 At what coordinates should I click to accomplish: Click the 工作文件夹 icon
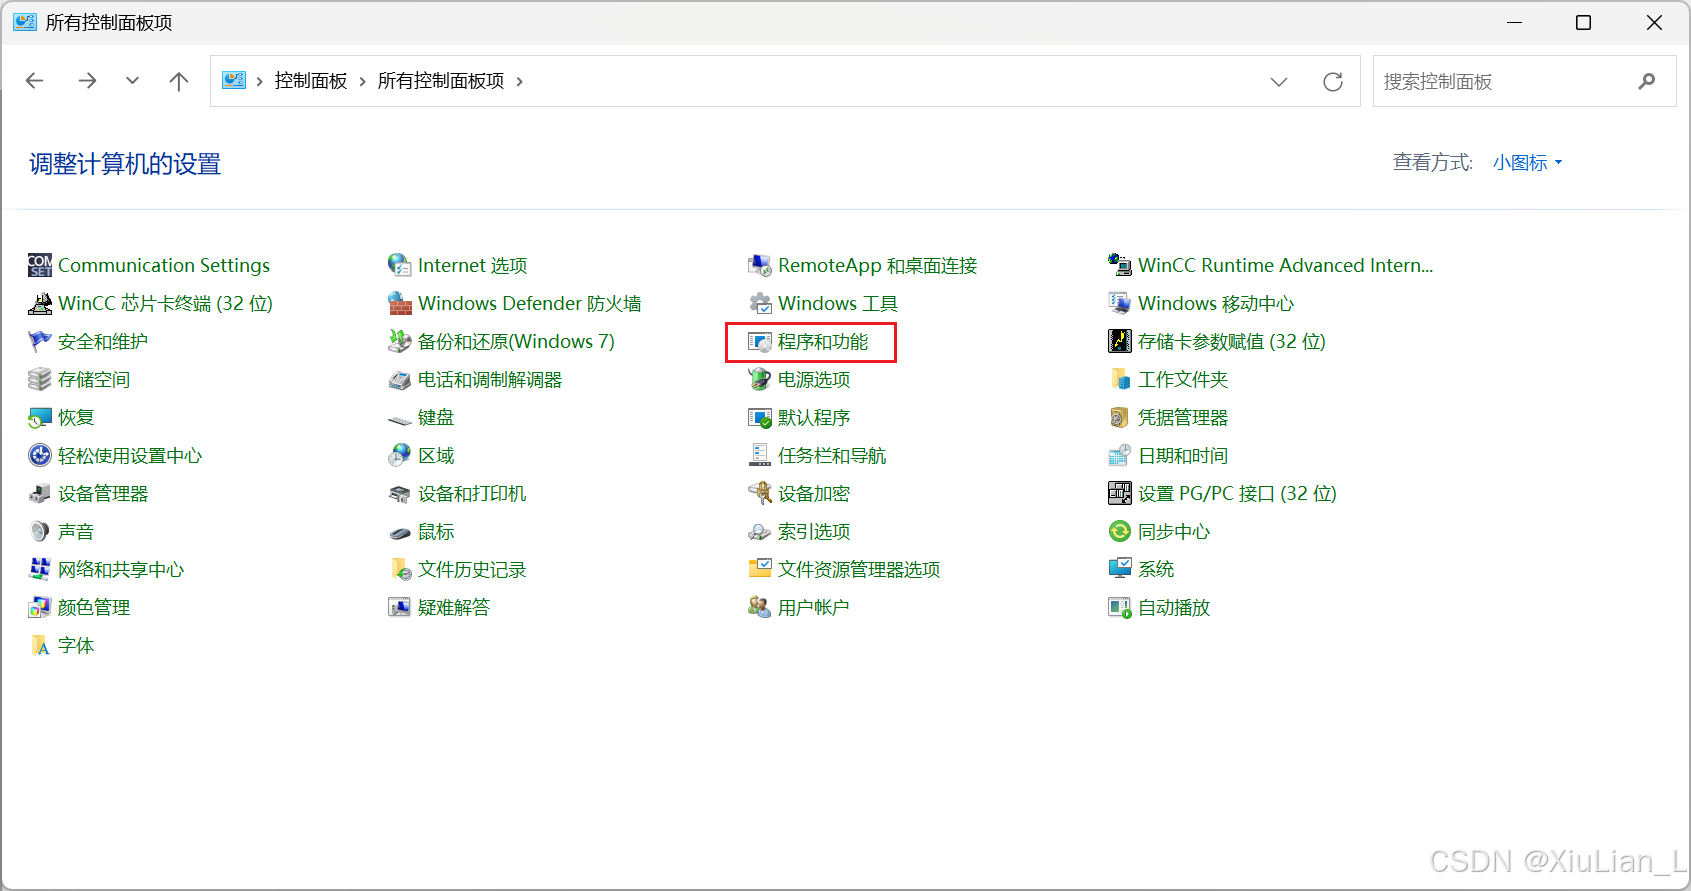pos(1120,379)
